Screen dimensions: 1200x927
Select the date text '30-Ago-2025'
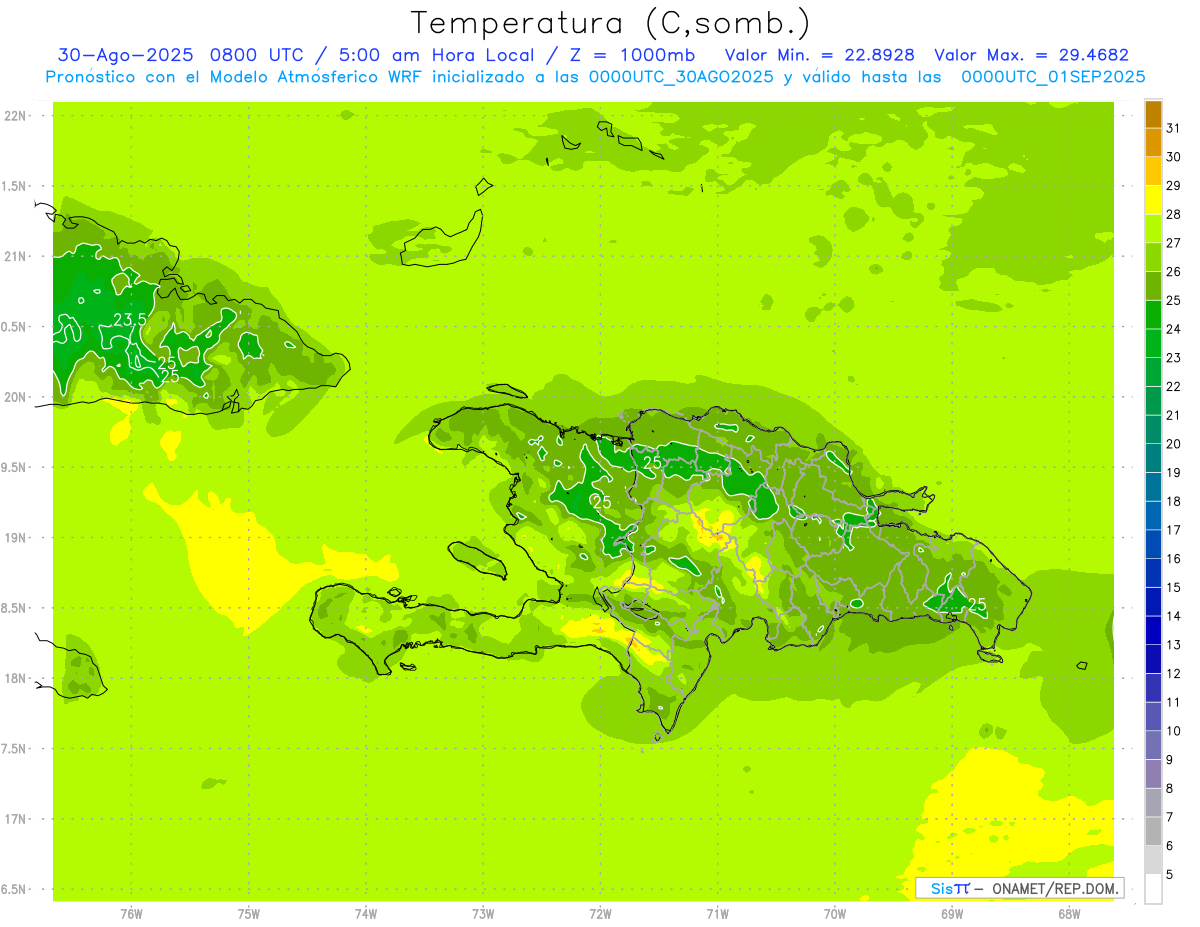point(126,55)
